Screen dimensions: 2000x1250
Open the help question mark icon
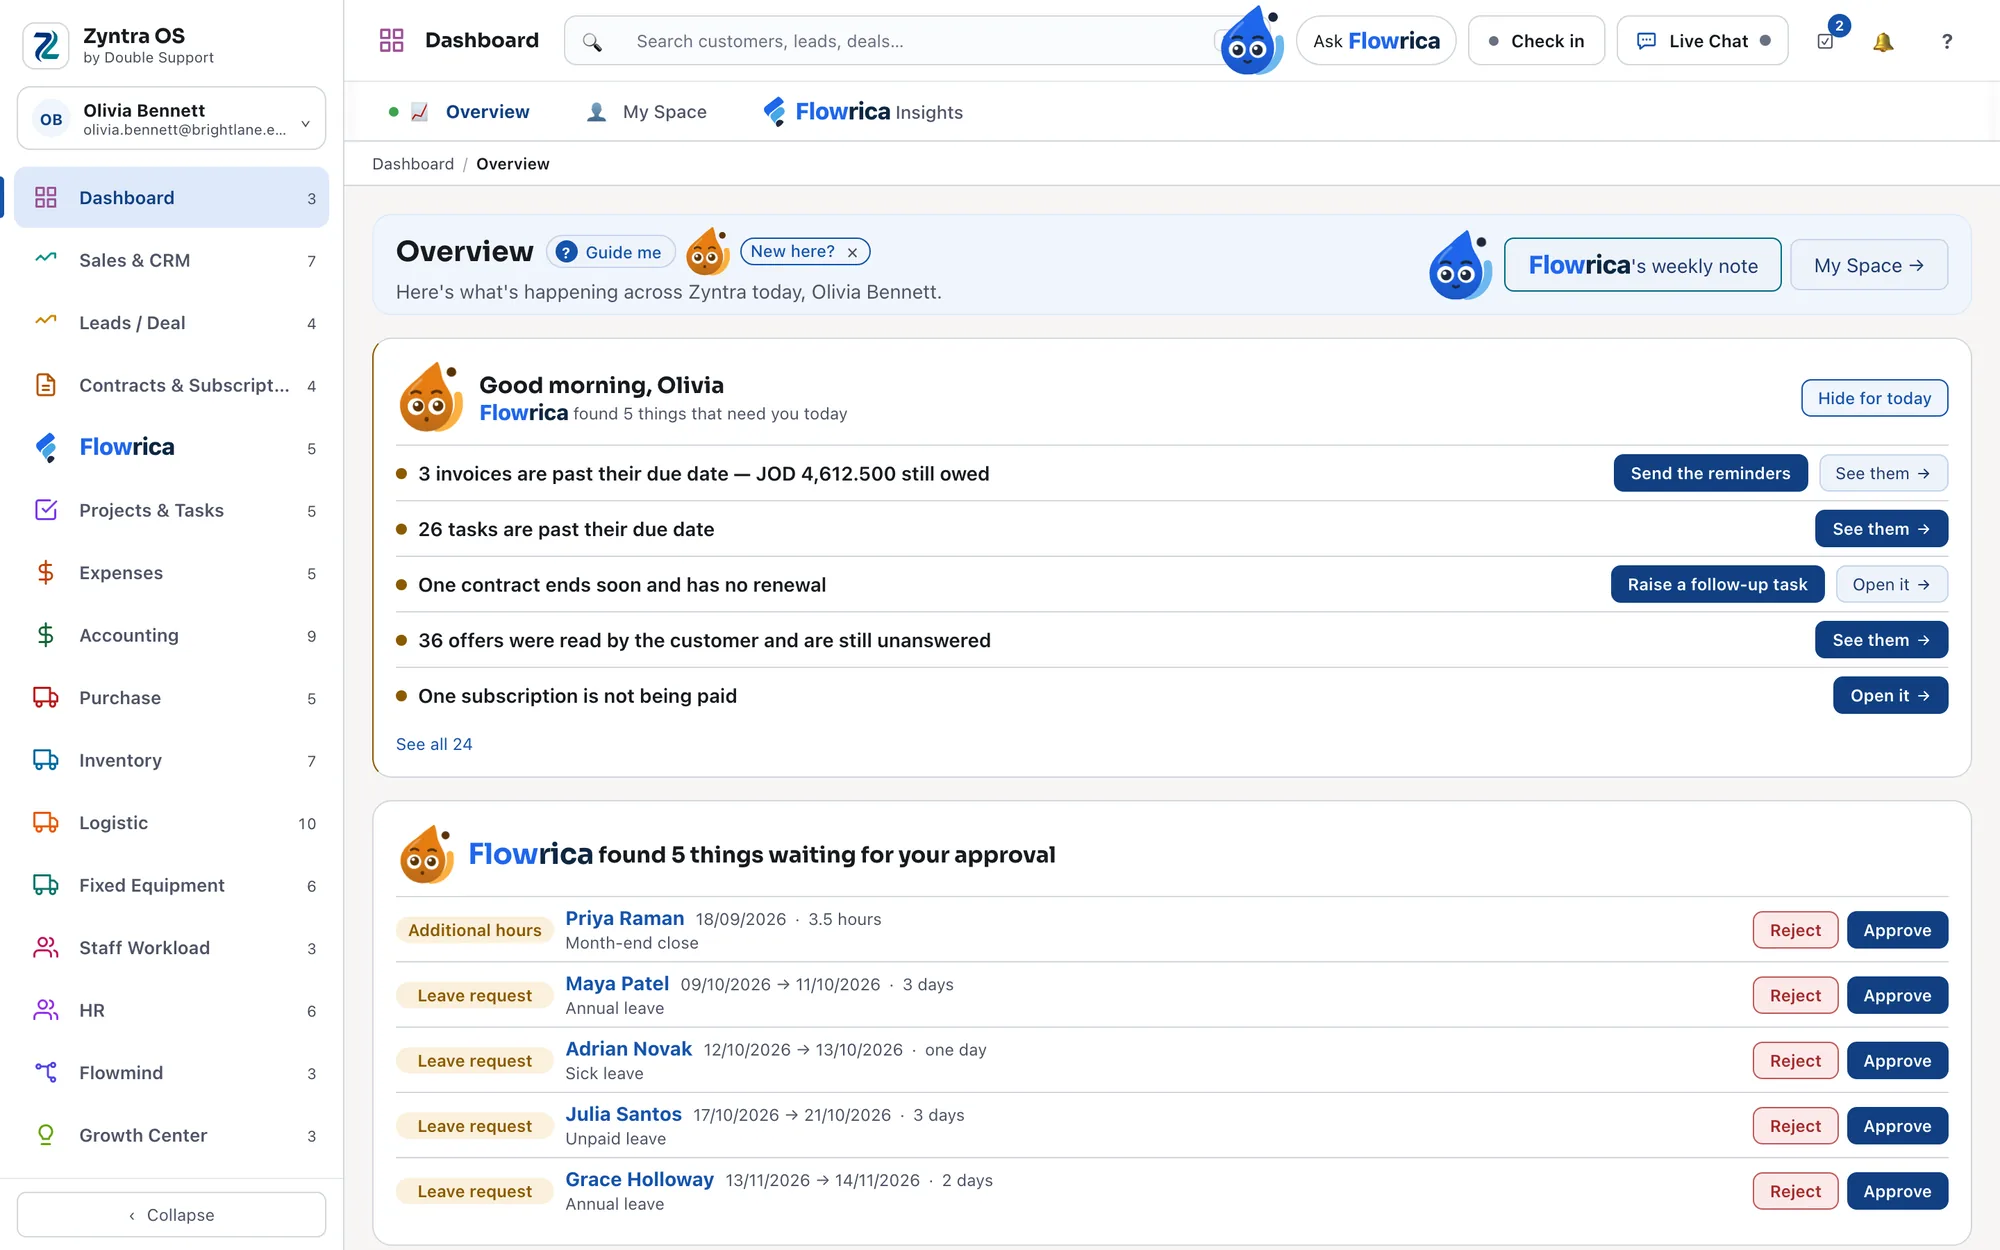click(1946, 41)
